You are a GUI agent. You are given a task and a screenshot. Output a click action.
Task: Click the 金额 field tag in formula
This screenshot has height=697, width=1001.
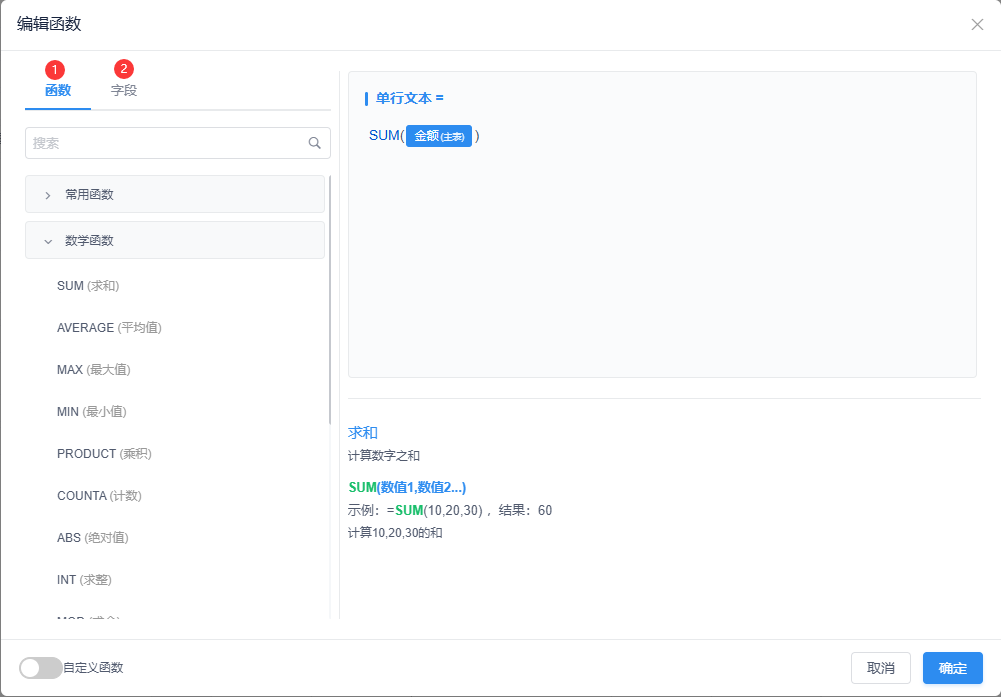click(x=438, y=136)
